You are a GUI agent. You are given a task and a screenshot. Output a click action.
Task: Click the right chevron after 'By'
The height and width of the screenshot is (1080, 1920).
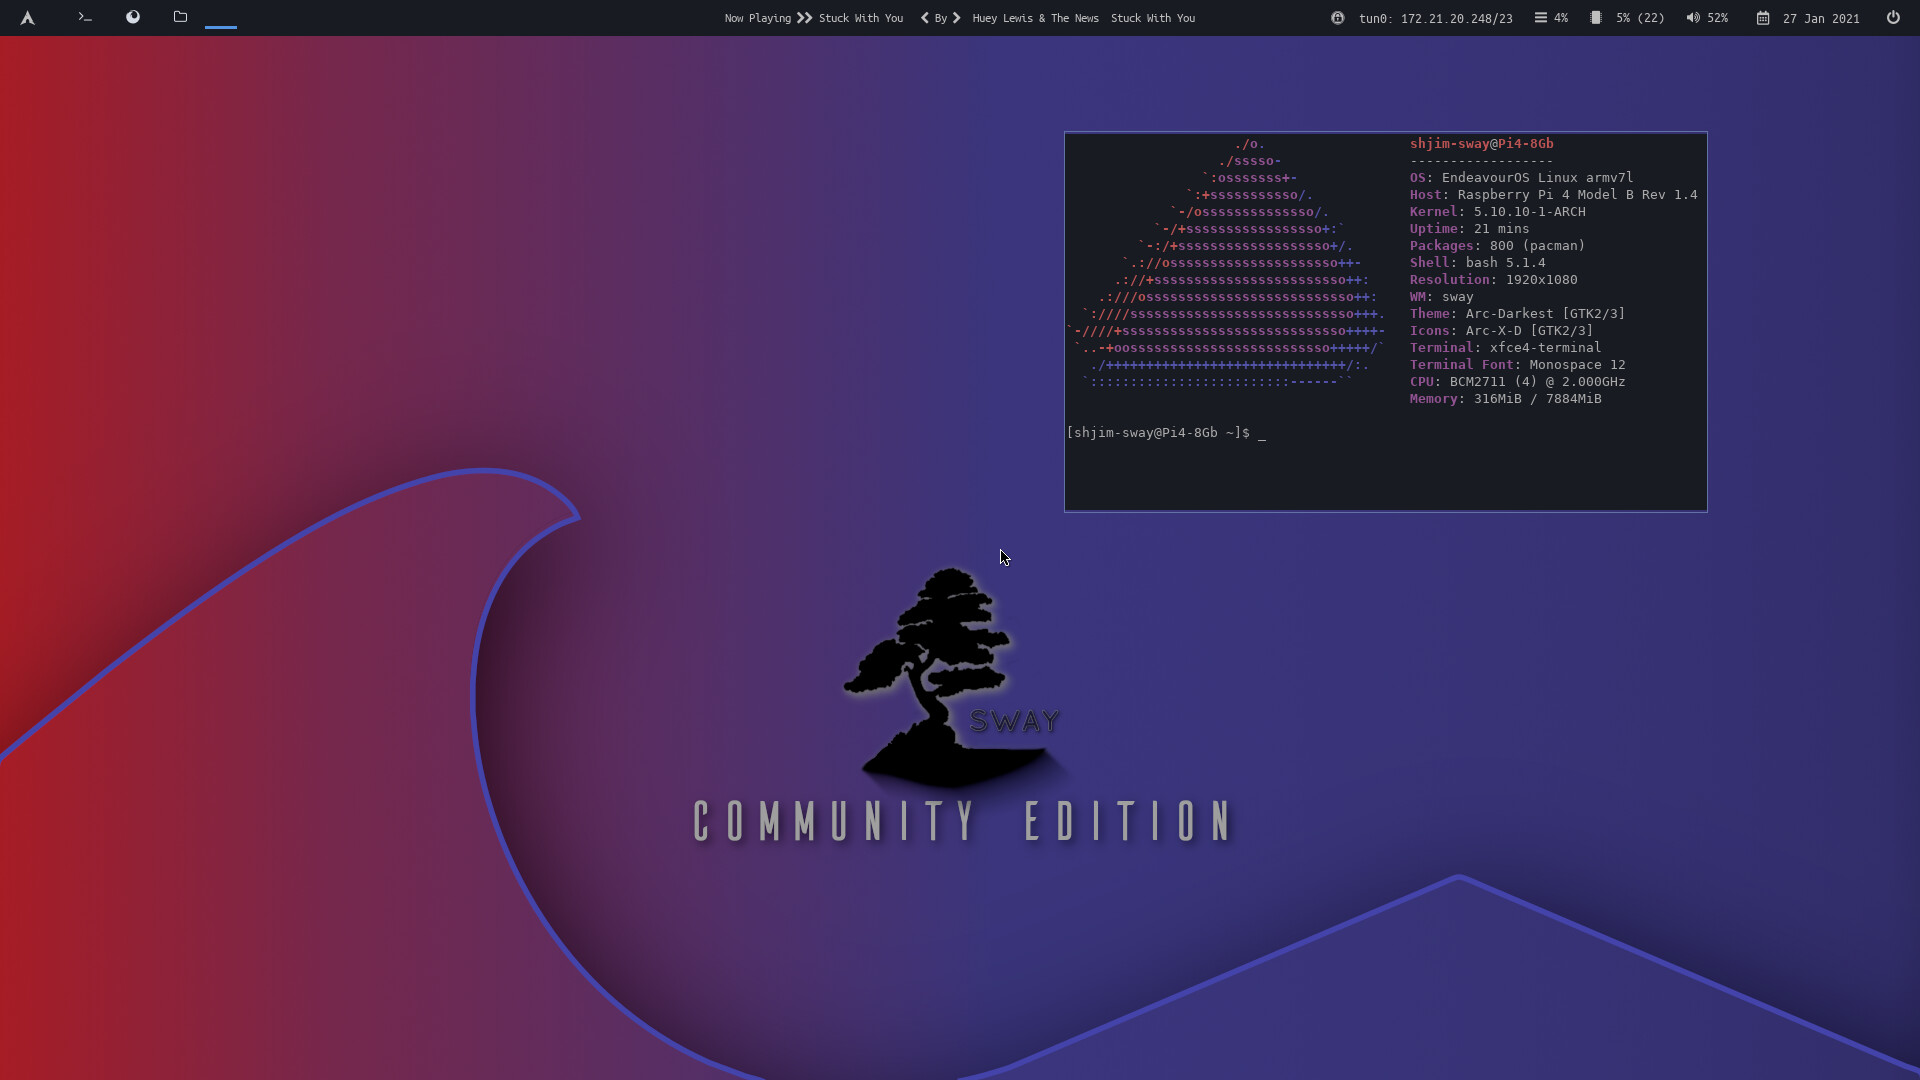pyautogui.click(x=956, y=18)
